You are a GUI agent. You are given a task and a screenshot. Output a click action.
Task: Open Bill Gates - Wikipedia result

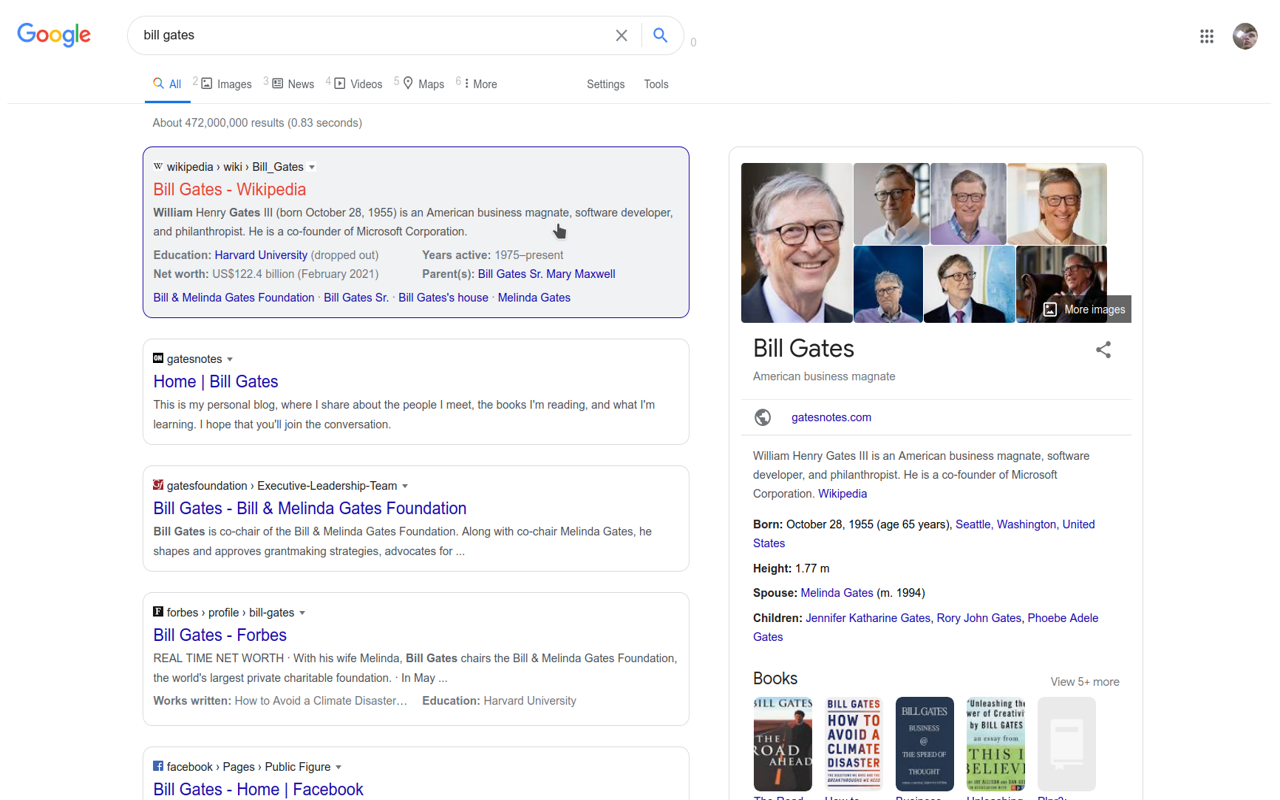click(229, 189)
